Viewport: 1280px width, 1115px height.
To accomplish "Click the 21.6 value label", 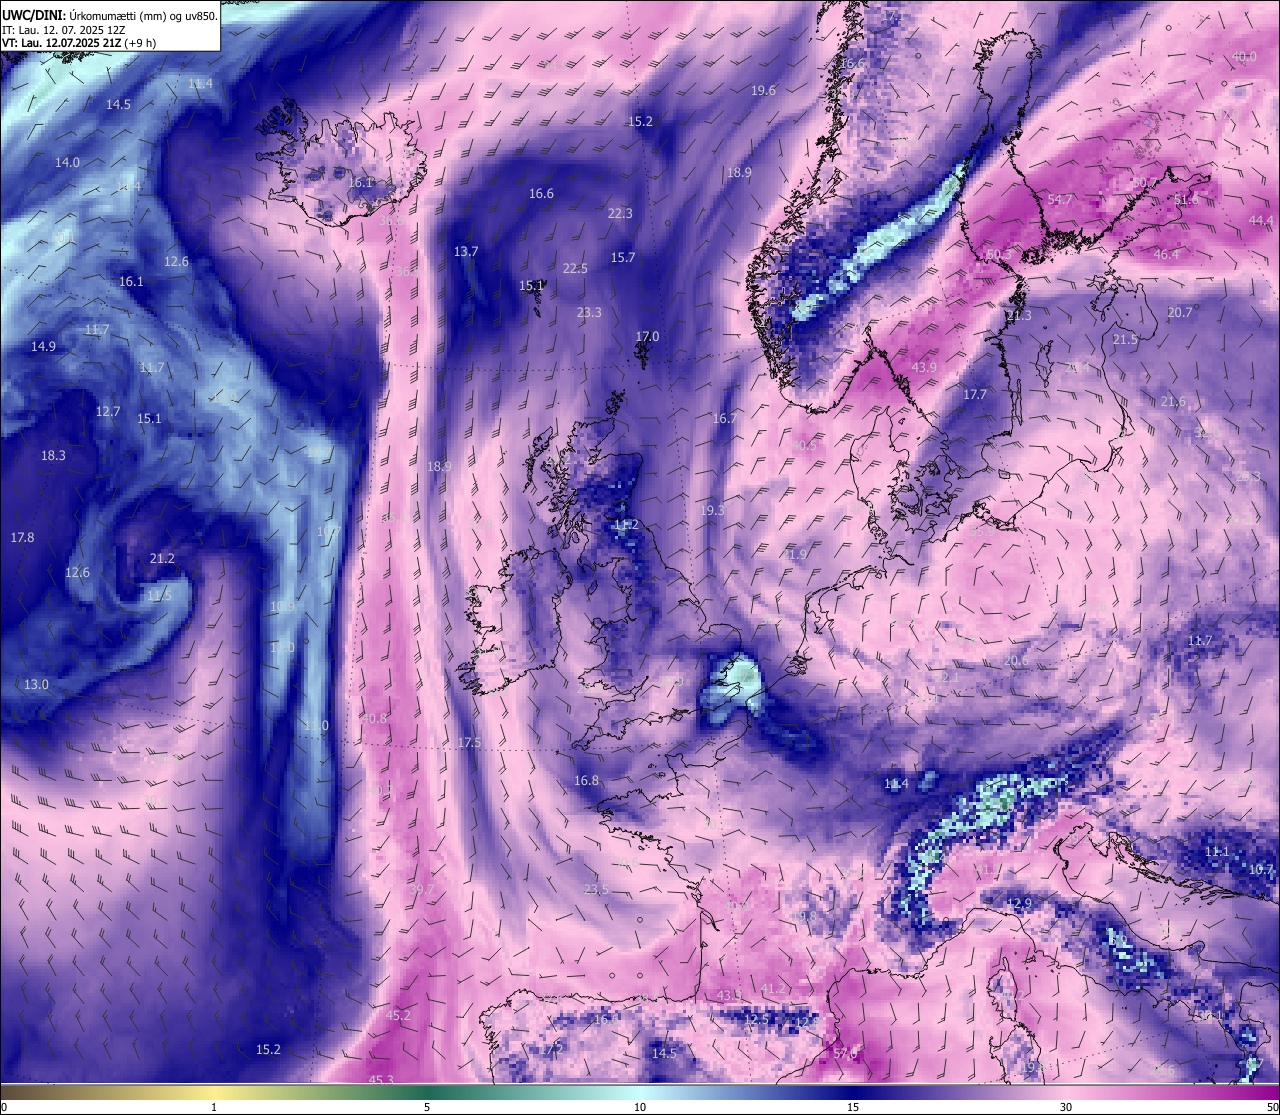I will click(1173, 401).
